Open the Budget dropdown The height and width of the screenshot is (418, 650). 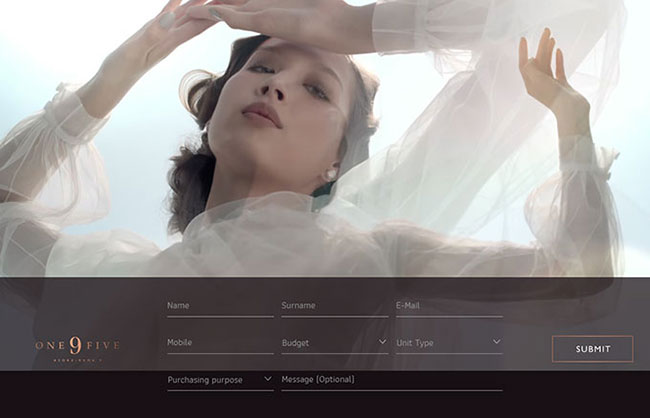pos(334,343)
